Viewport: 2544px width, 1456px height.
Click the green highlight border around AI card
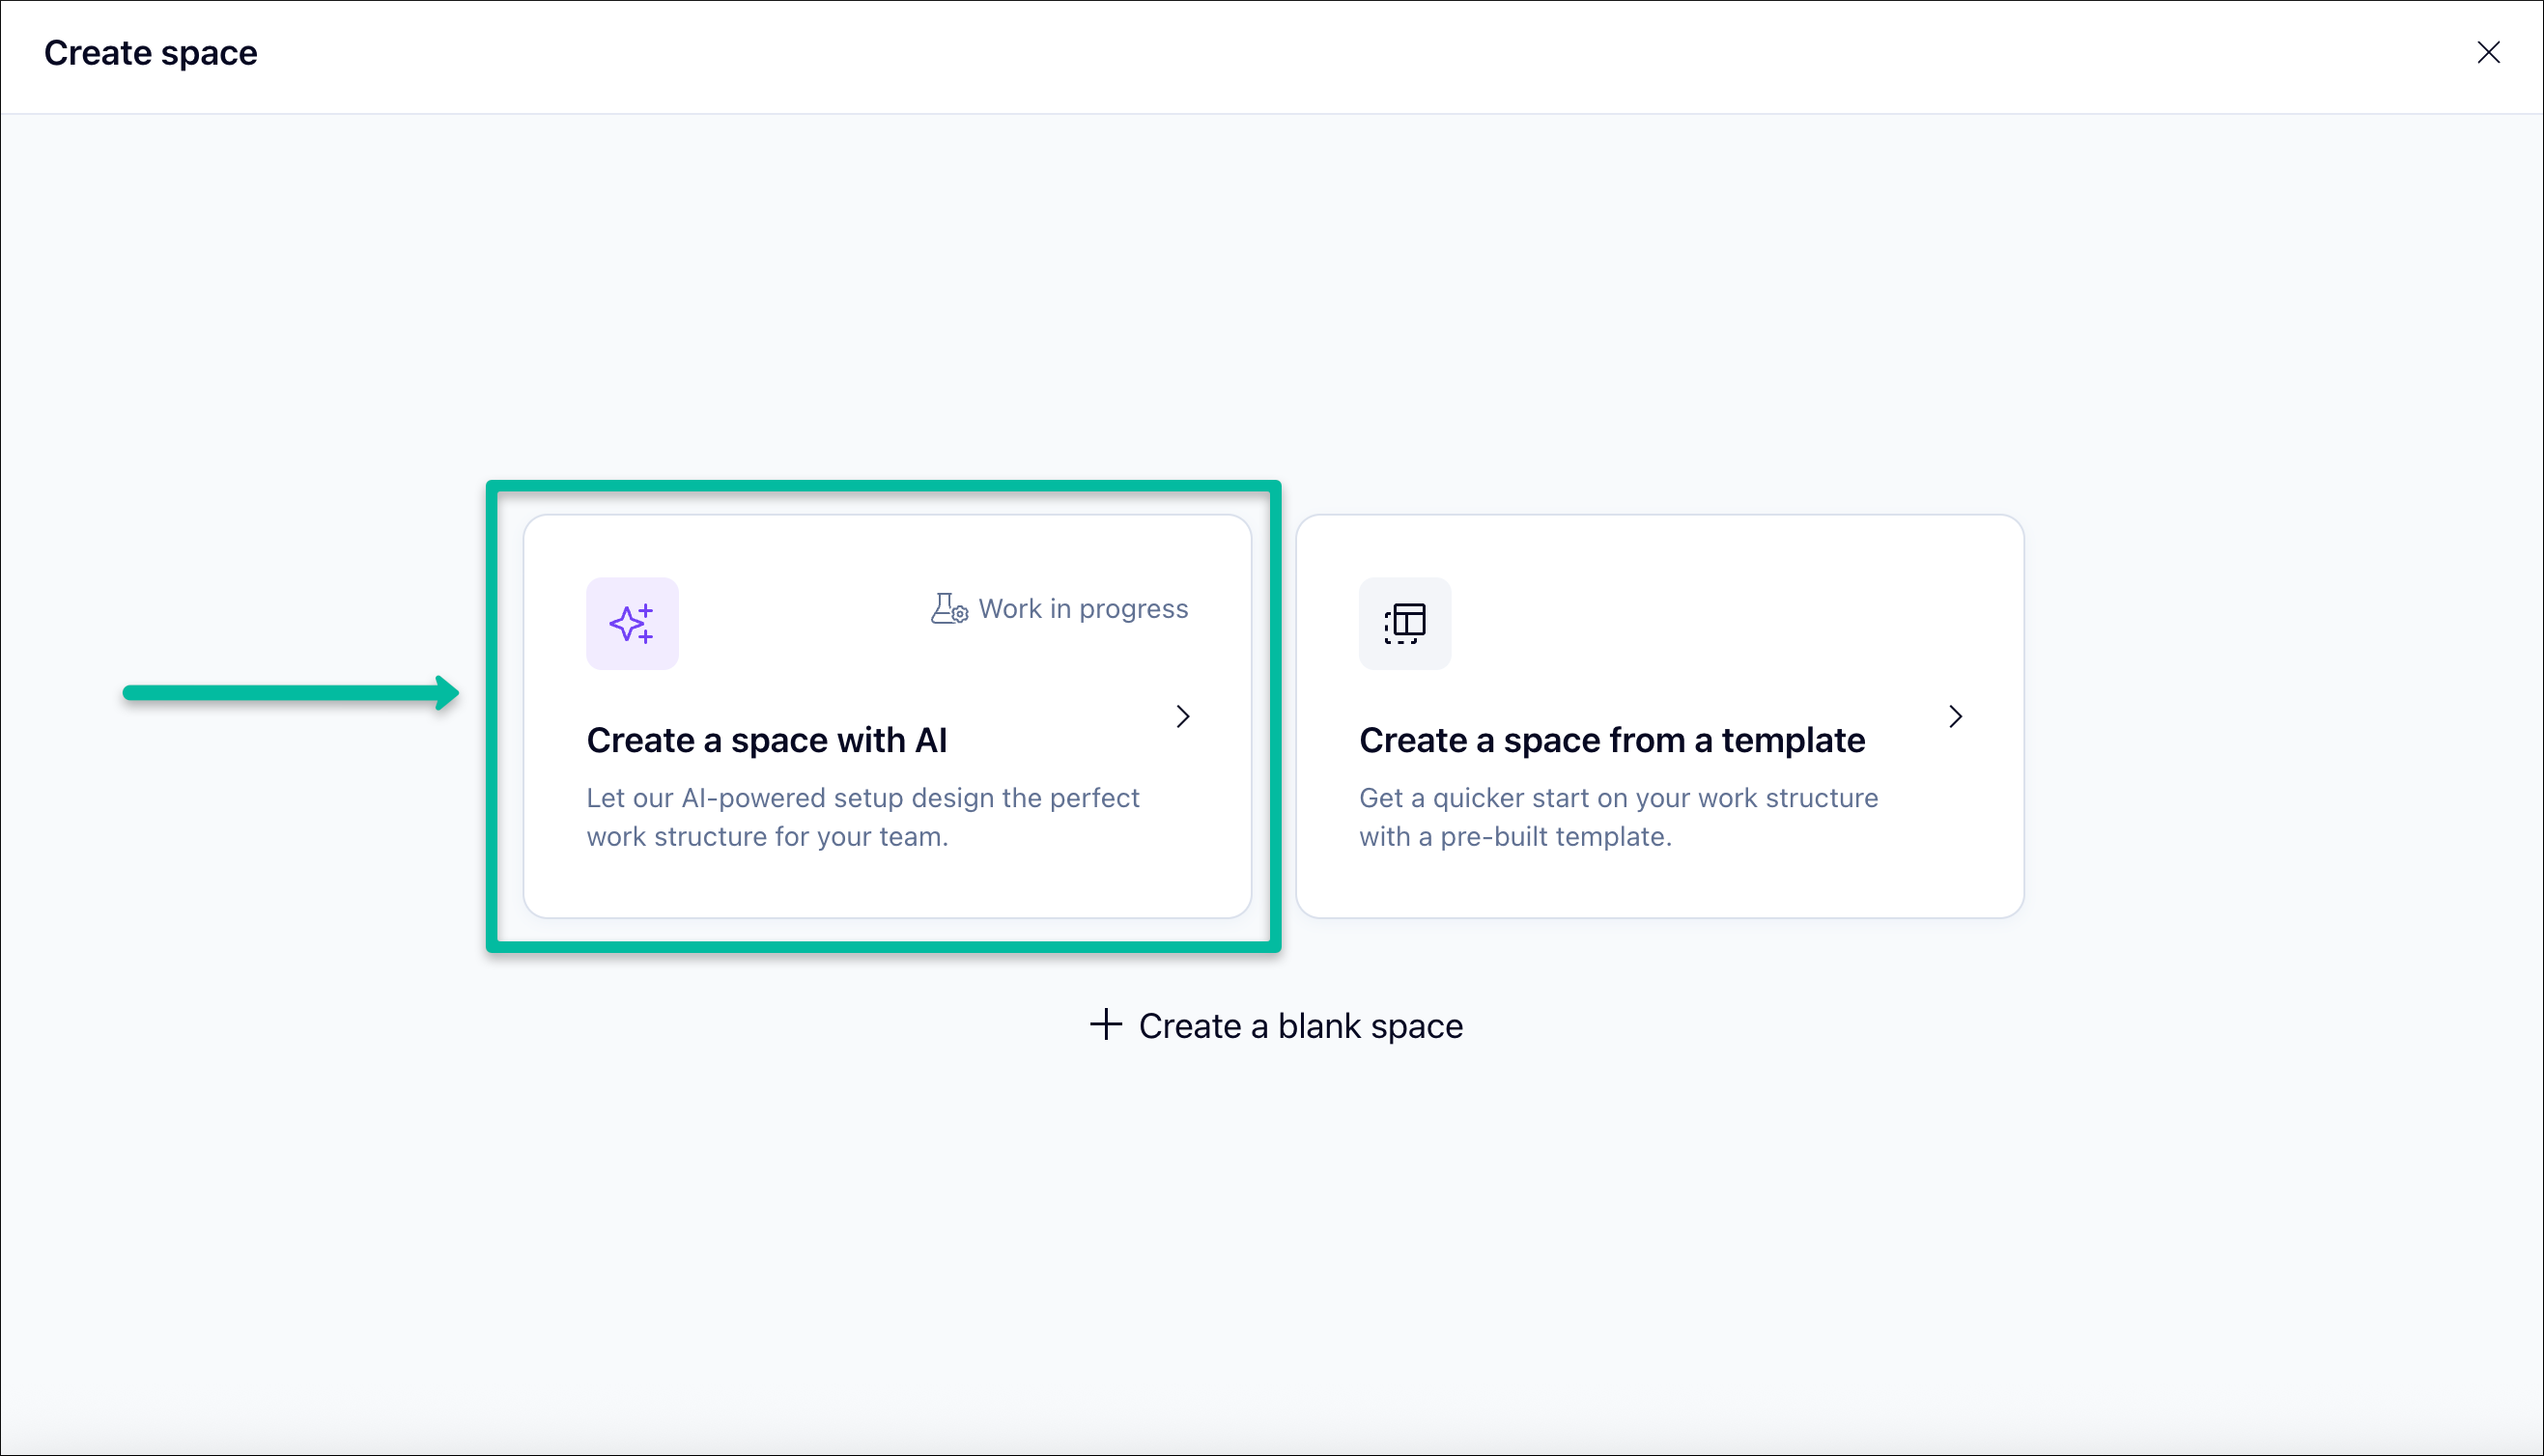click(883, 487)
